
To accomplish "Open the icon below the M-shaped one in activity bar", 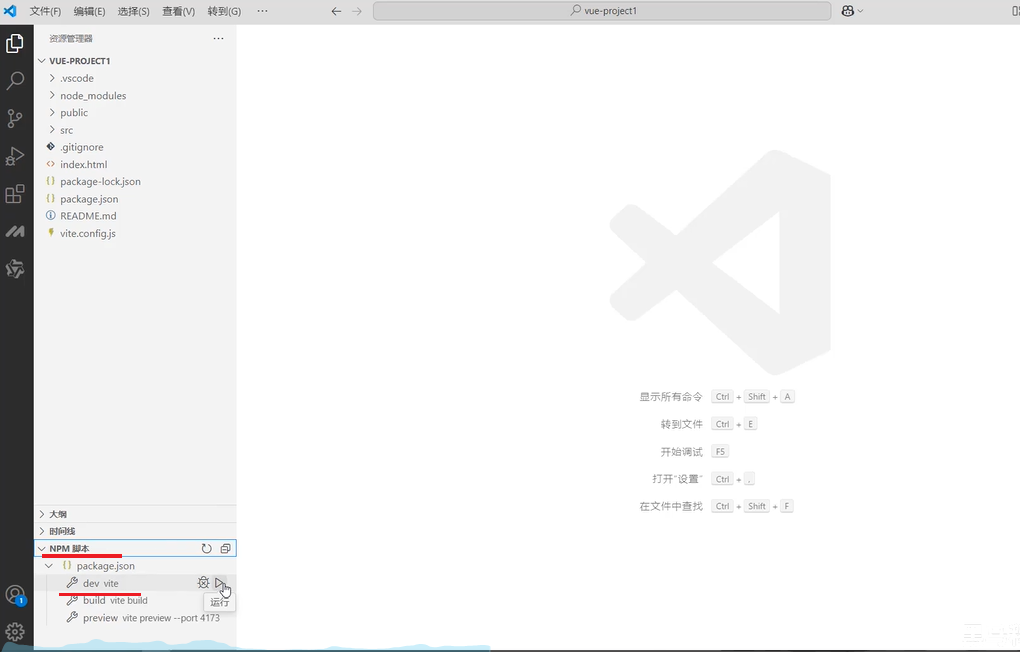I will (x=15, y=269).
